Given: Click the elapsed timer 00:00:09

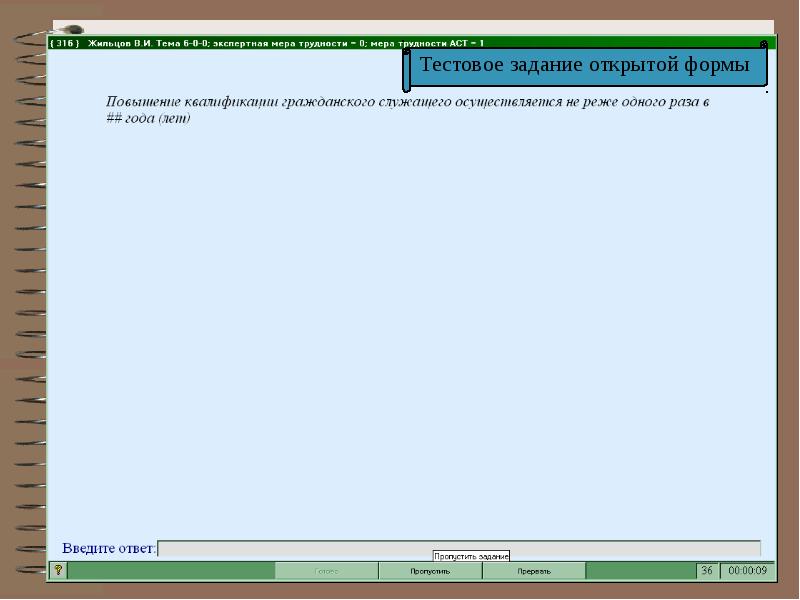Looking at the screenshot, I should (747, 571).
